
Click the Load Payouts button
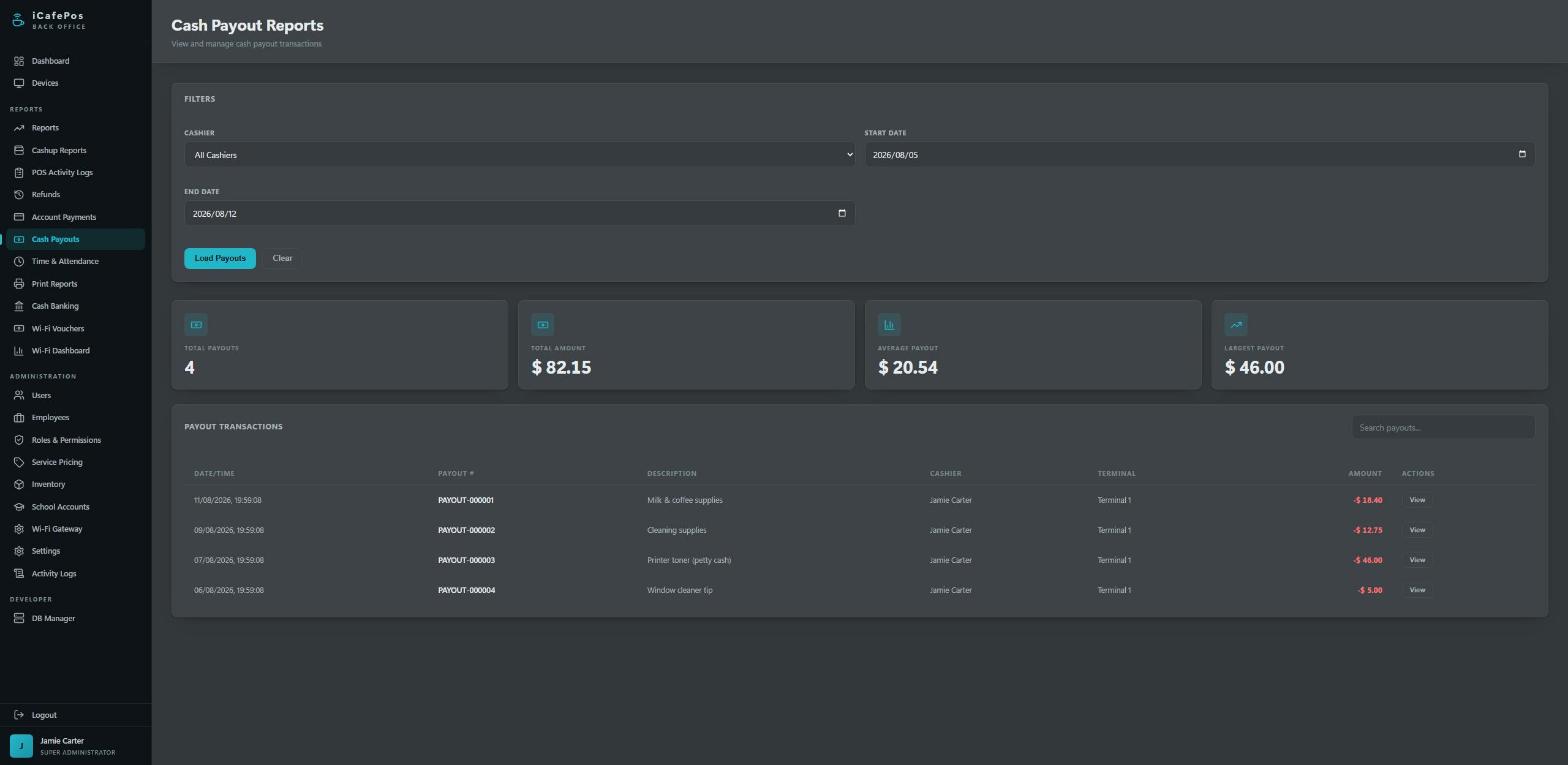pos(220,258)
